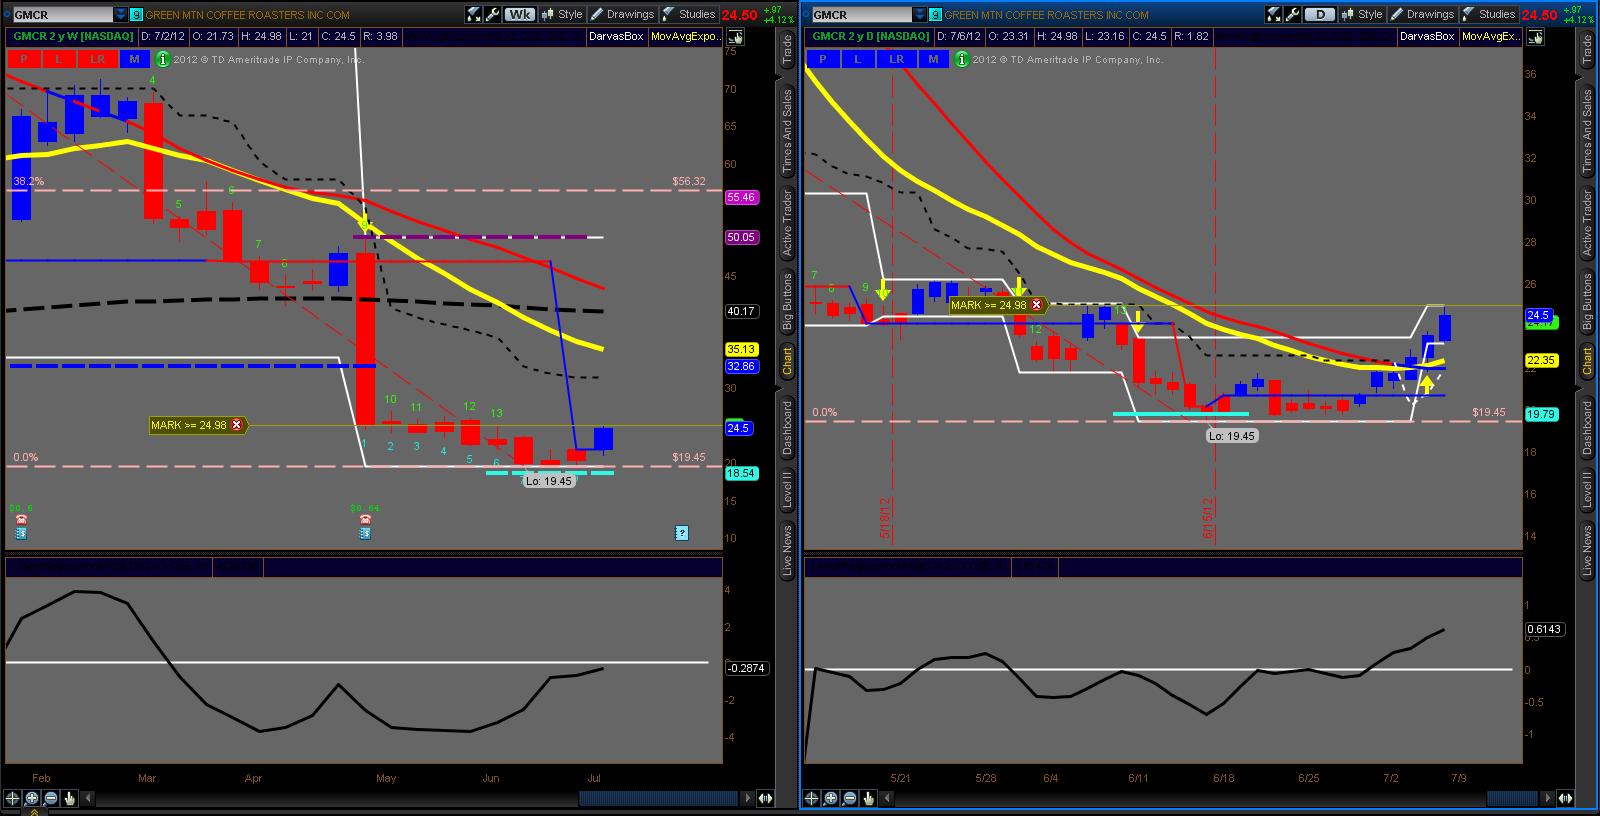Image resolution: width=1600 pixels, height=816 pixels.
Task: Open the Studies menu on weekly chart
Action: pos(689,14)
